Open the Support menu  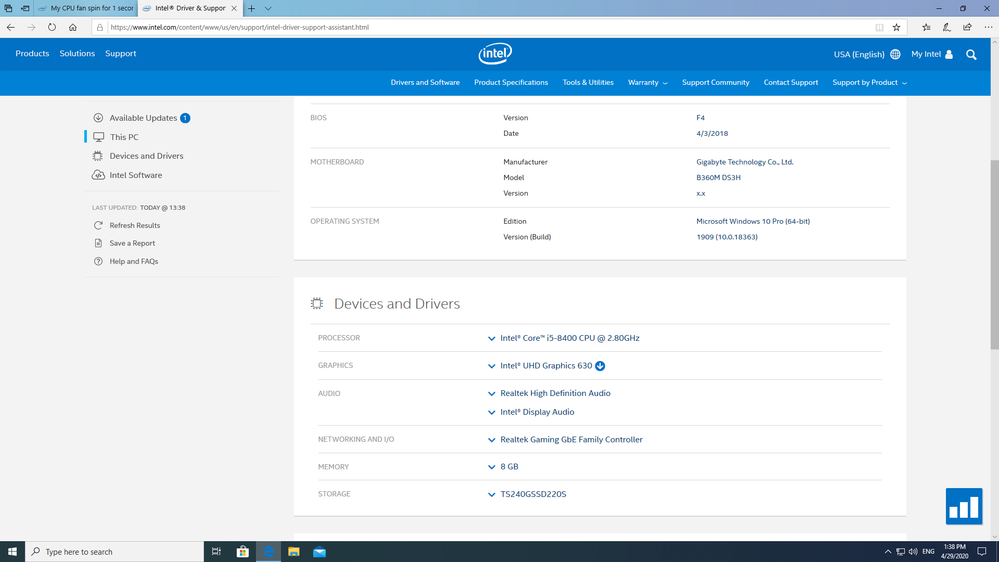point(120,54)
